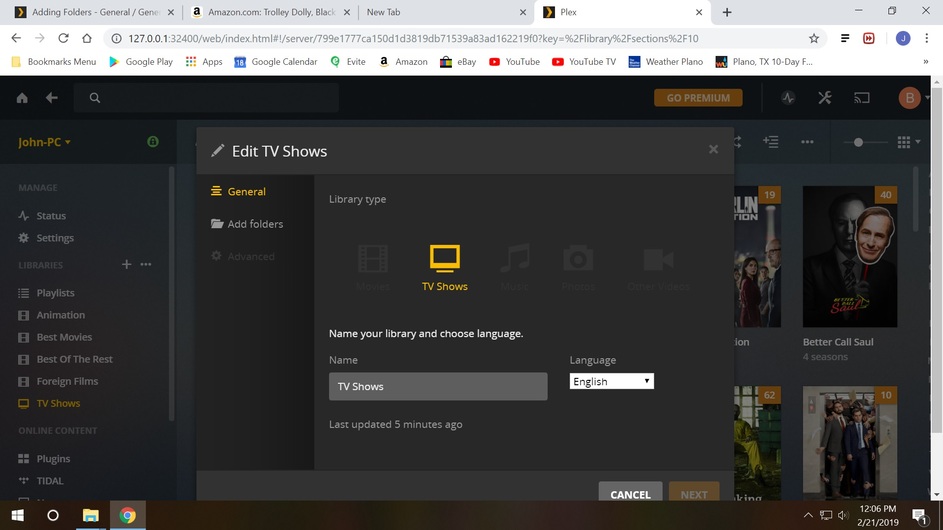
Task: Reload the page in Chrome
Action: click(63, 38)
